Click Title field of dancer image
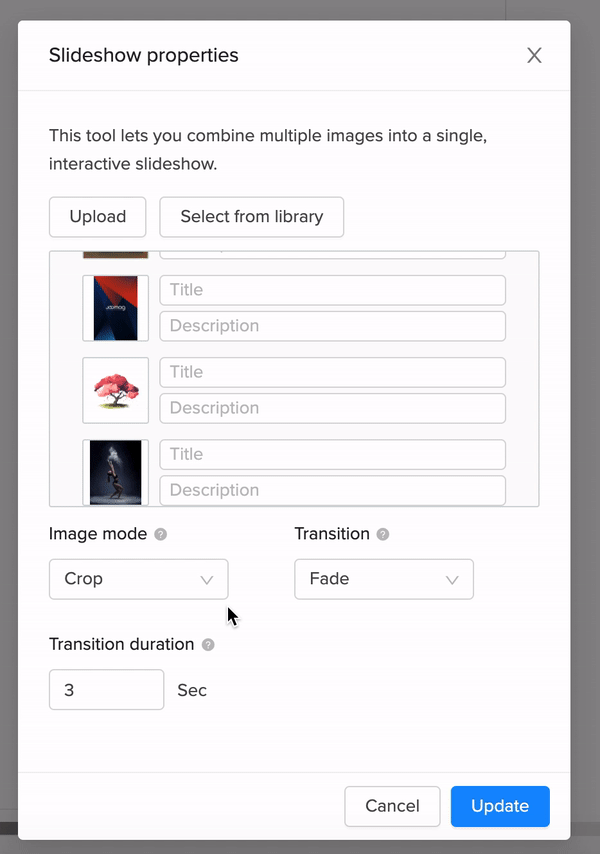 click(x=332, y=454)
